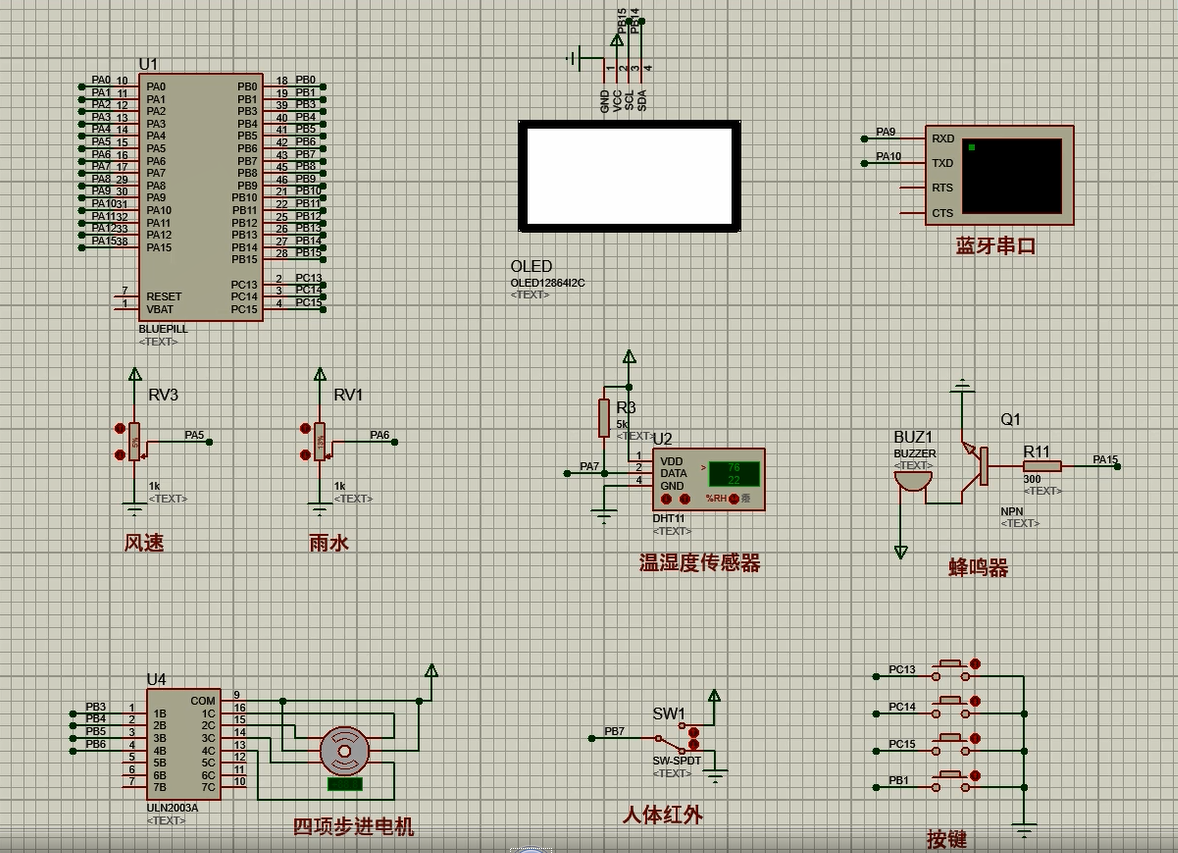Screen dimensions: 1178x853
Task: Click the RV1 potentiometer slider body
Action: tap(320, 441)
